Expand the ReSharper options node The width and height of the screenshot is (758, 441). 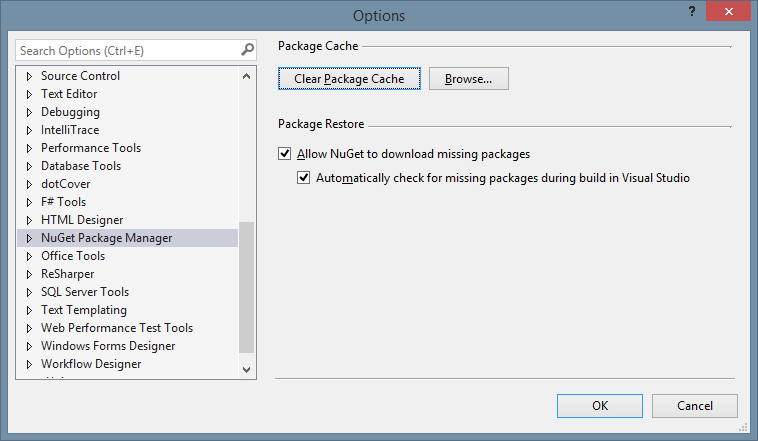(x=29, y=274)
